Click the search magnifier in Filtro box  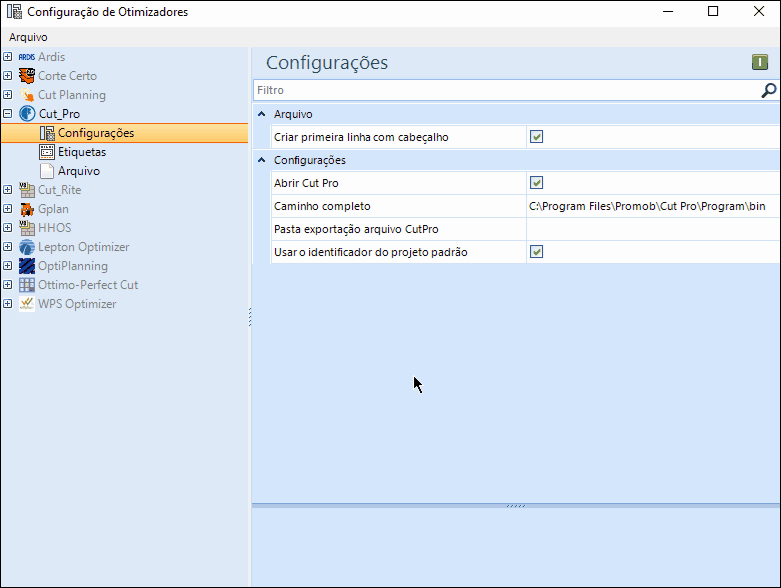(768, 90)
